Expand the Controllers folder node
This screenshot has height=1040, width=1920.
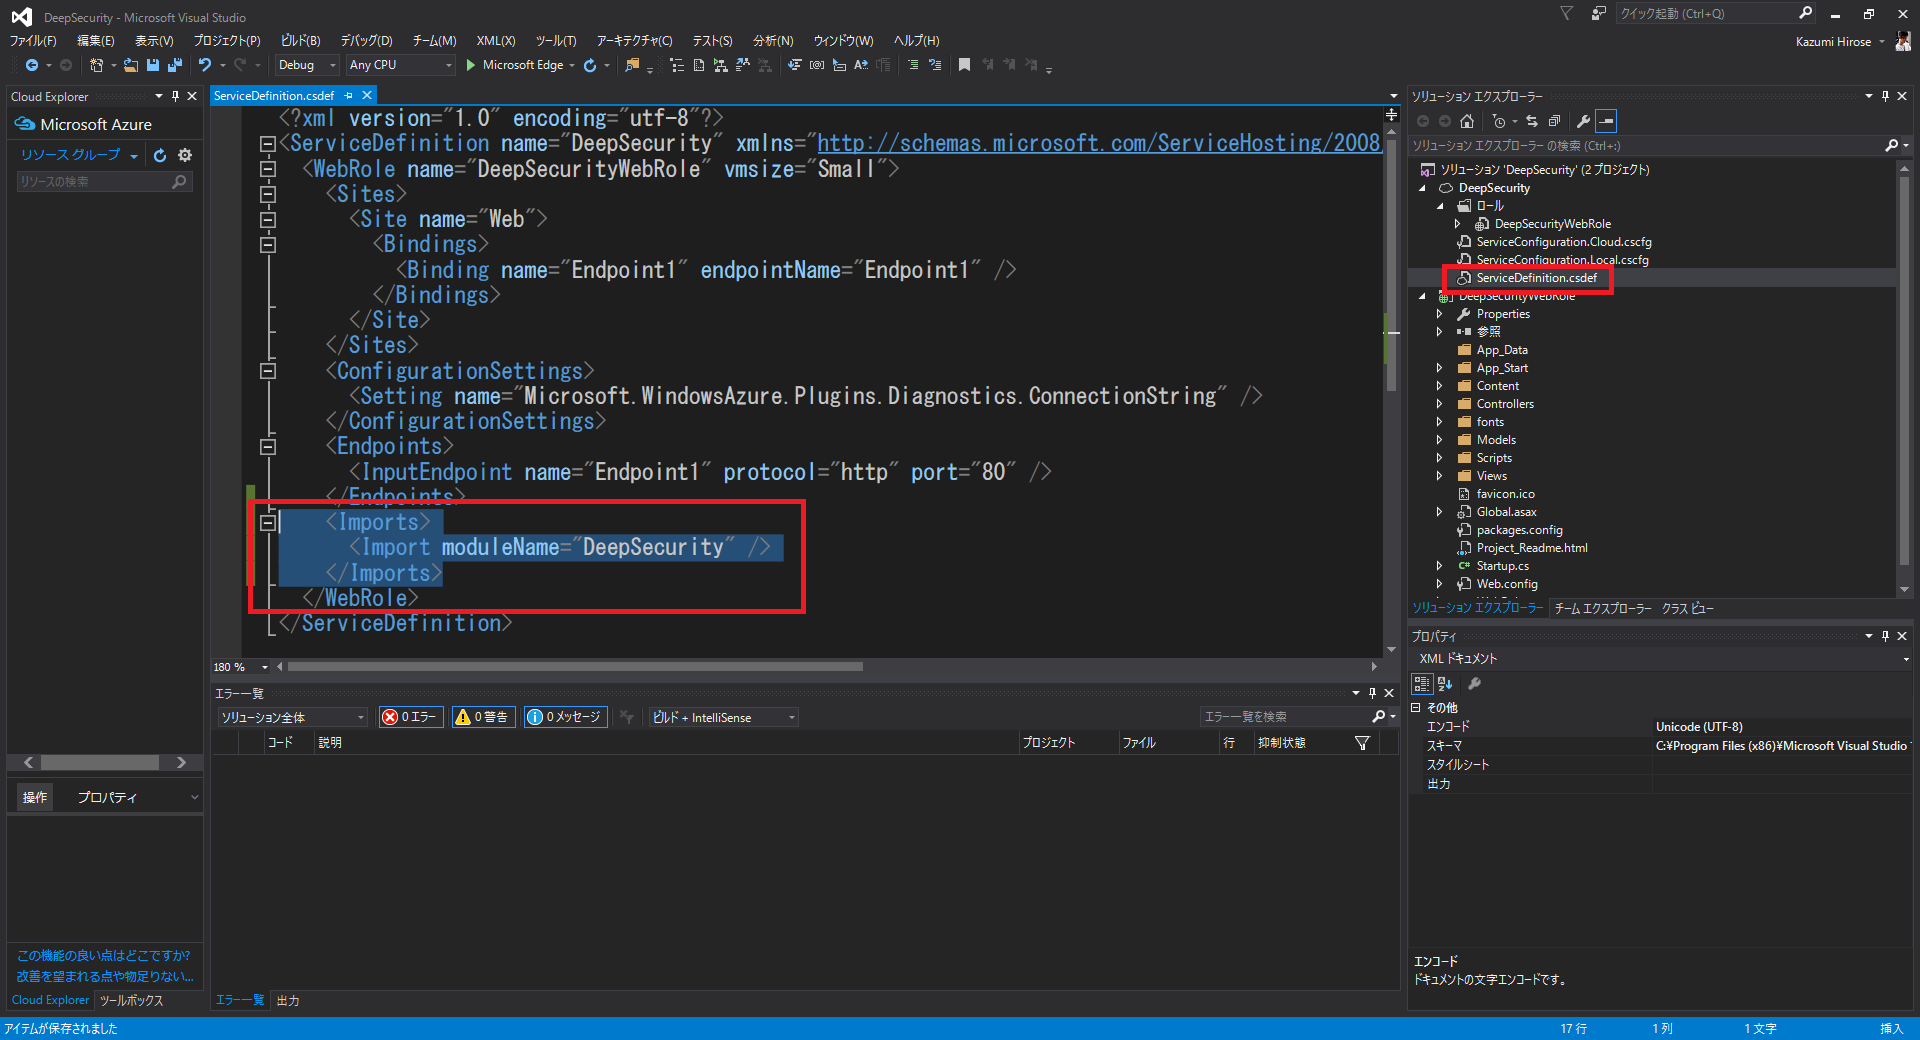pos(1439,404)
